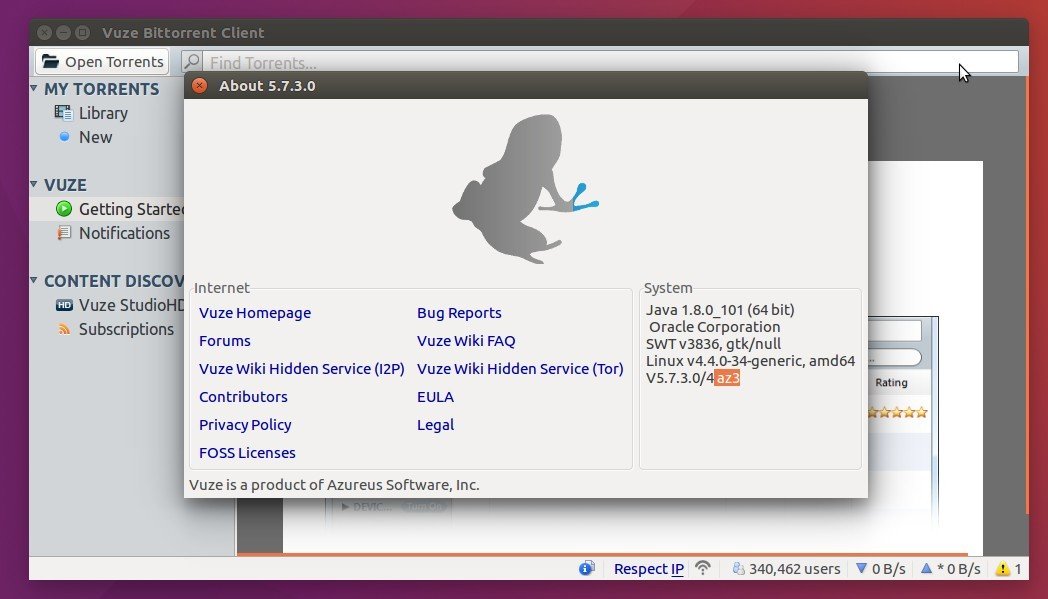Click the wireless network status icon
The width and height of the screenshot is (1048, 599).
coord(702,568)
